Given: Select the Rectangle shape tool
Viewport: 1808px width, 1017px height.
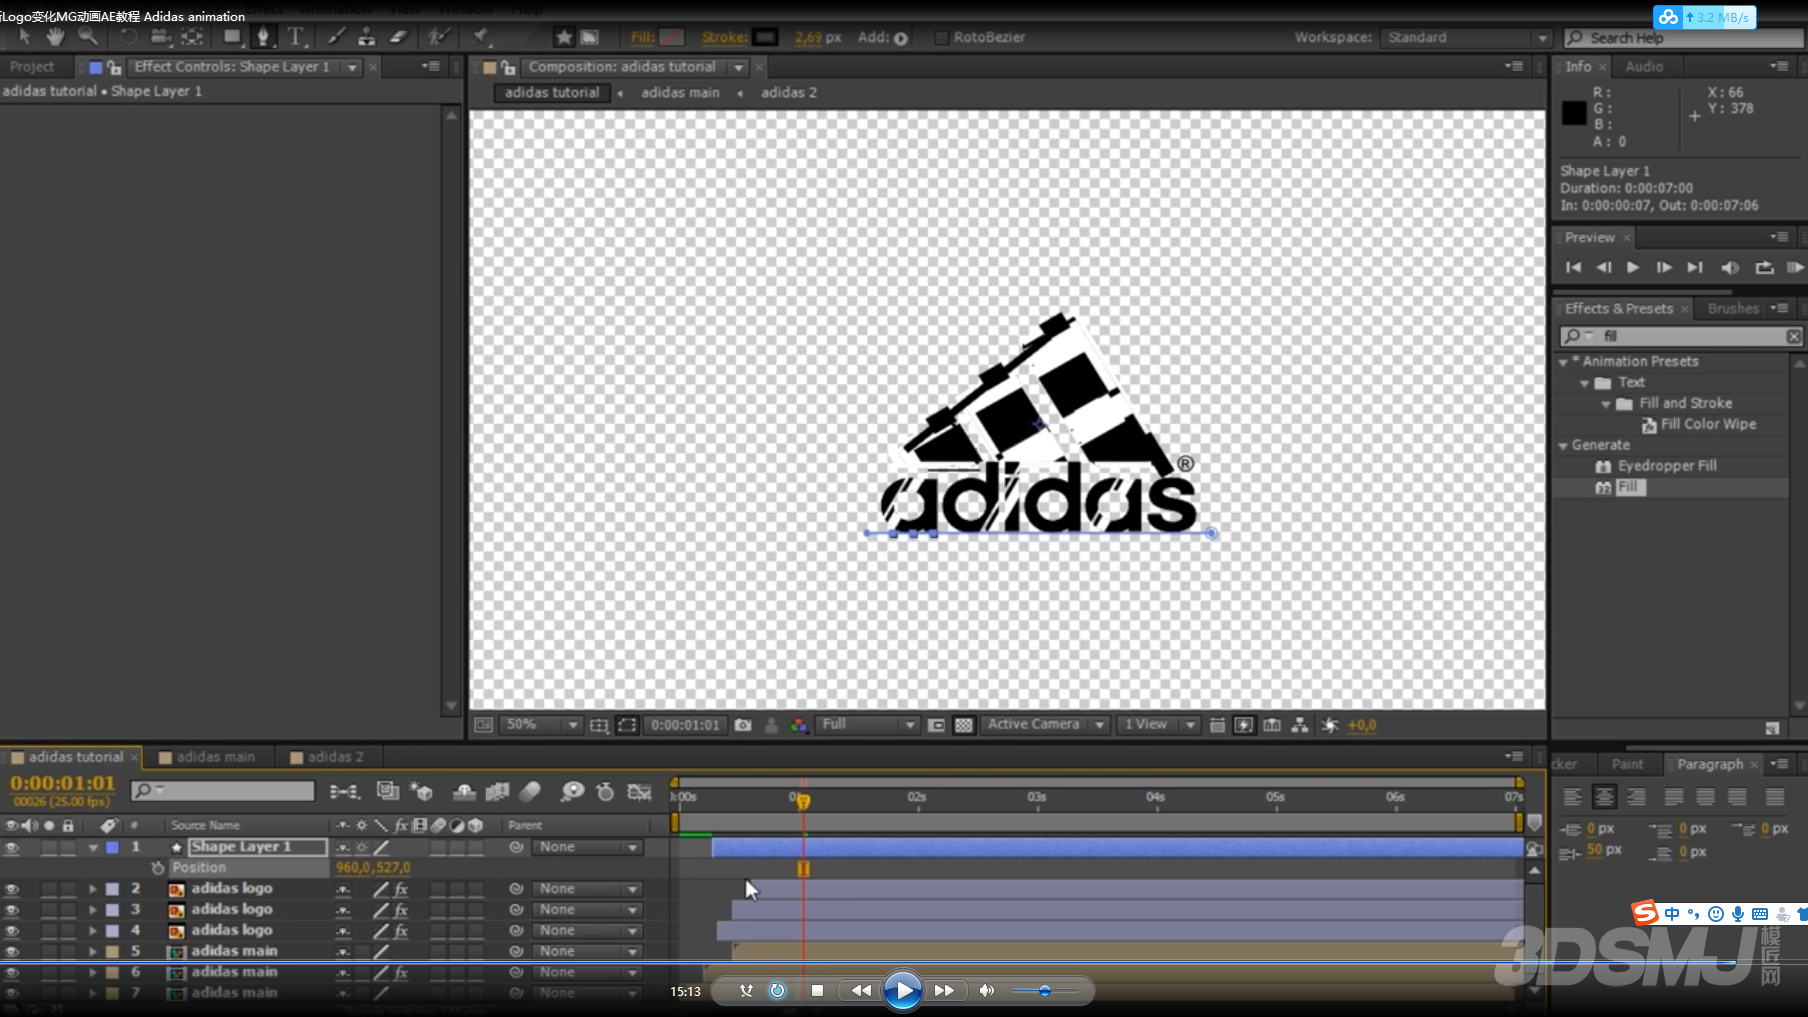Looking at the screenshot, I should [232, 37].
